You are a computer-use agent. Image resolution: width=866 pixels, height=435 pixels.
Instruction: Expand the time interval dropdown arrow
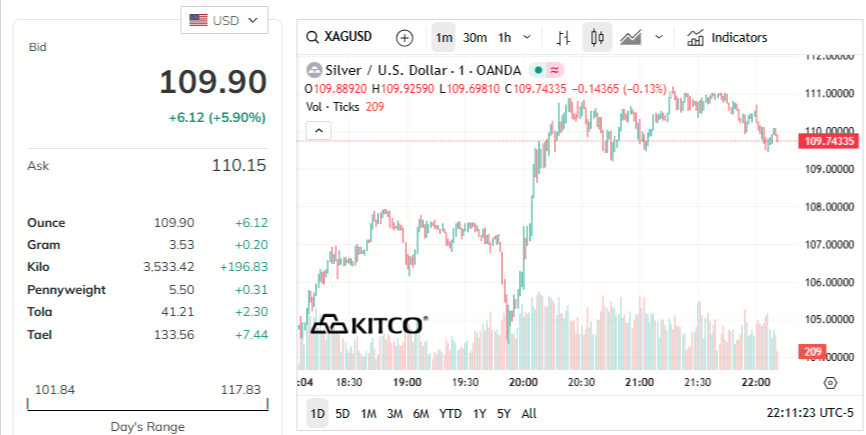pyautogui.click(x=526, y=38)
